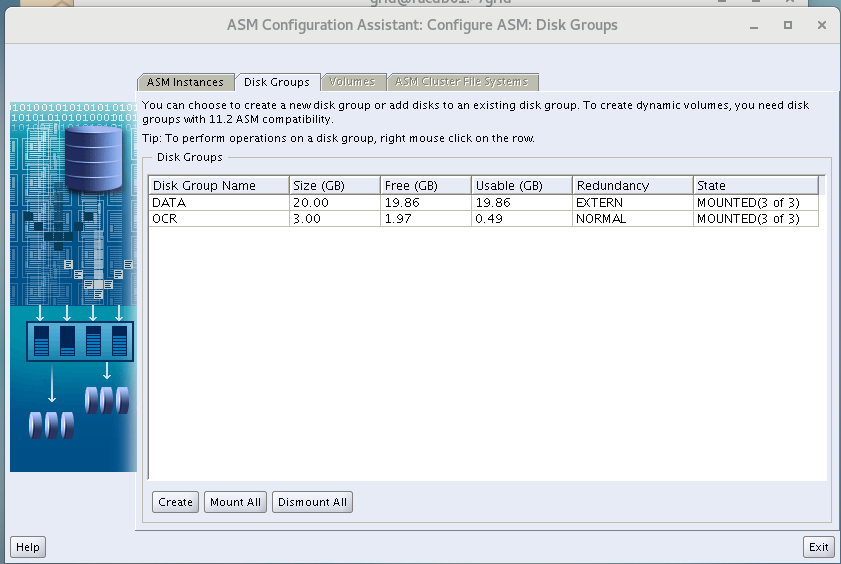
Task: Minimize the ASM Configuration Assistant window
Action: coord(754,25)
